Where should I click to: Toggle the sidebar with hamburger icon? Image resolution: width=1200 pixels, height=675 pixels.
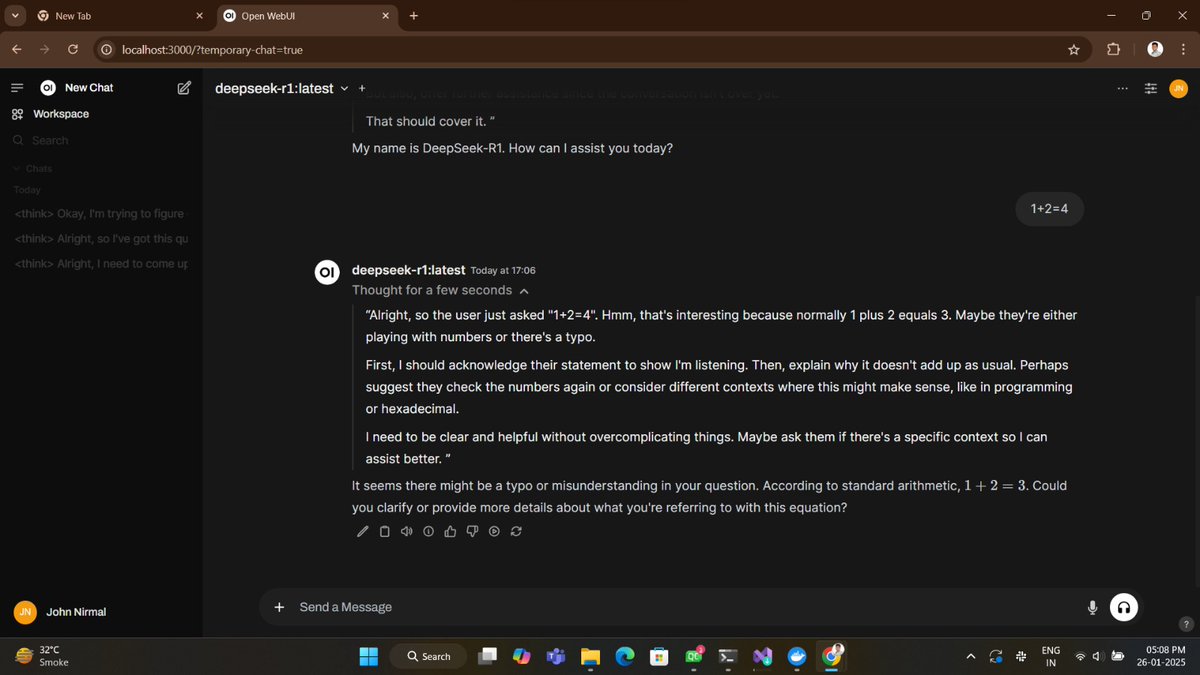pyautogui.click(x=17, y=88)
